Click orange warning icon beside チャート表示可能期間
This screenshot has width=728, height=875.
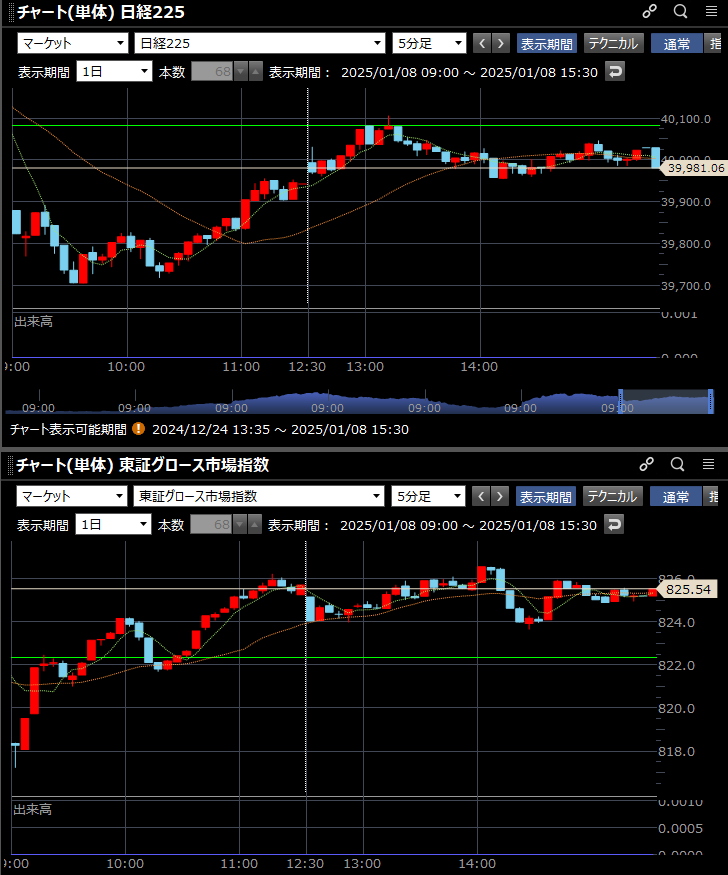(138, 429)
